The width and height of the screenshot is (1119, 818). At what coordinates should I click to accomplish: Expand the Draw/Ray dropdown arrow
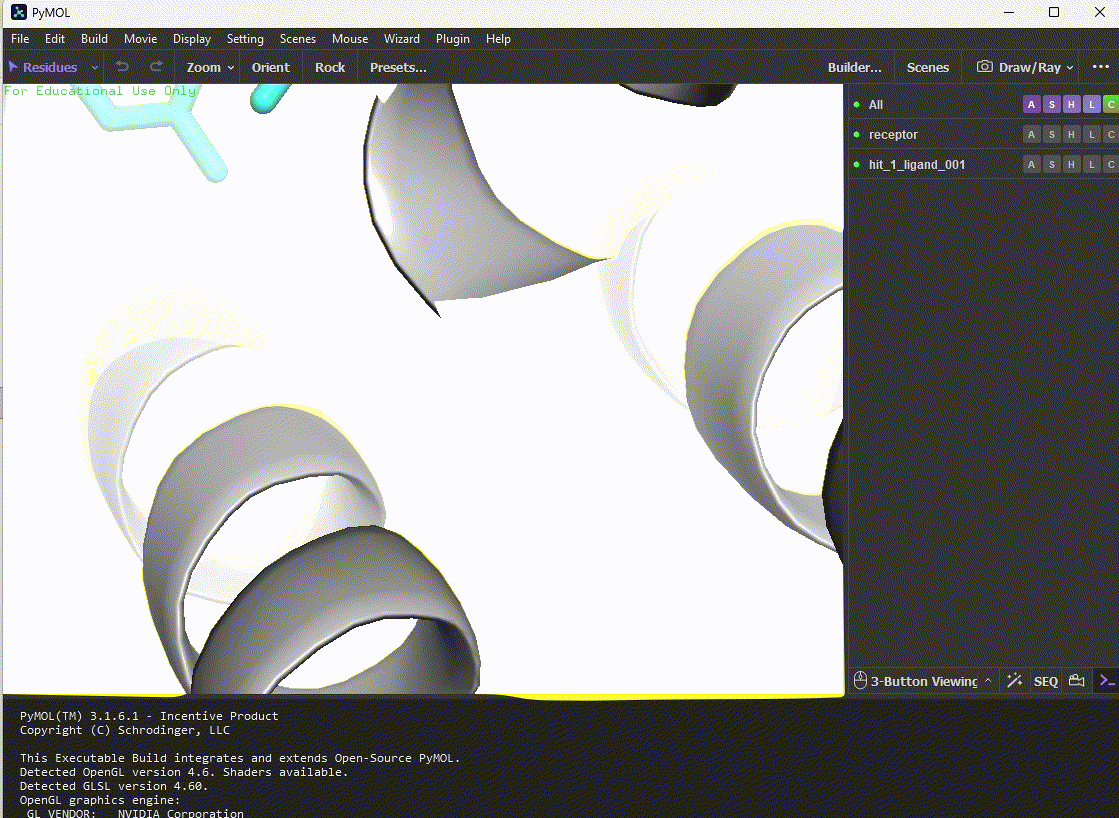(1070, 68)
